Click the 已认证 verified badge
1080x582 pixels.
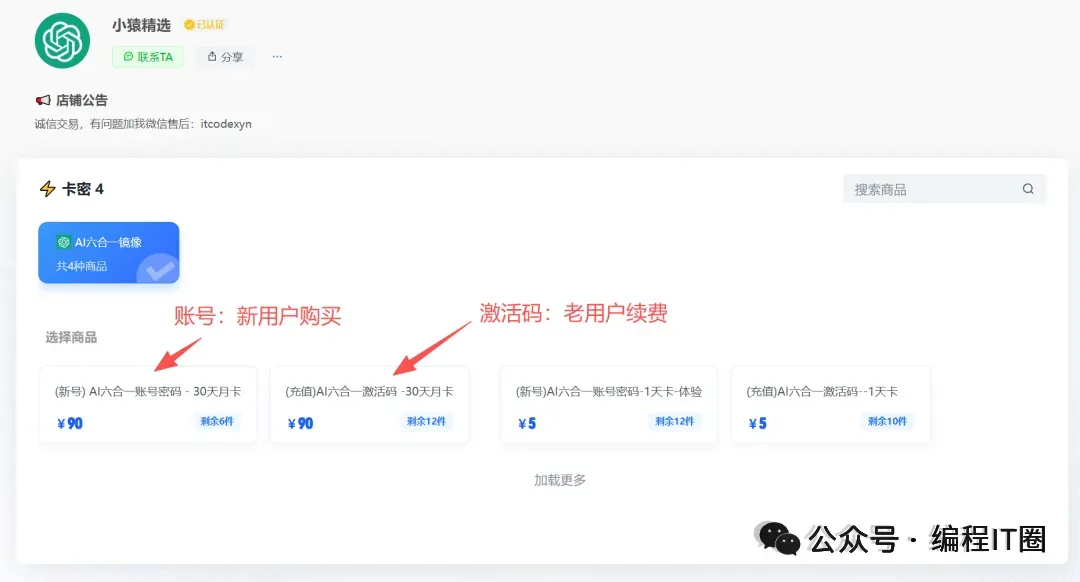(x=204, y=25)
